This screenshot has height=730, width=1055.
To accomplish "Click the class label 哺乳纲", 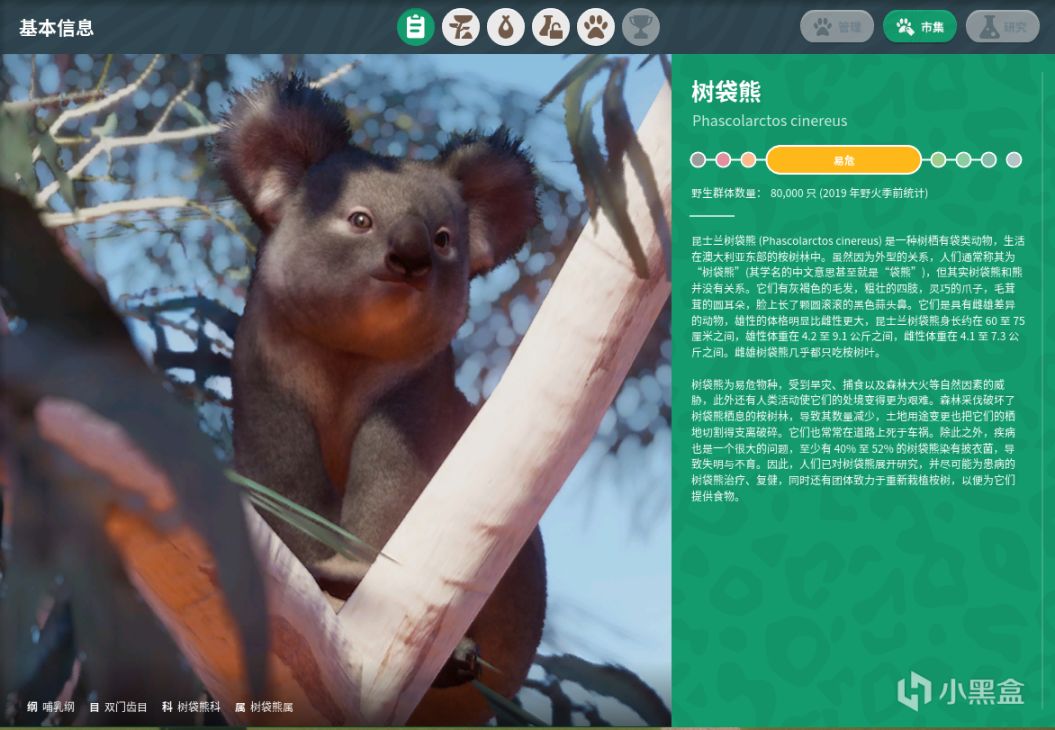I will click(58, 707).
